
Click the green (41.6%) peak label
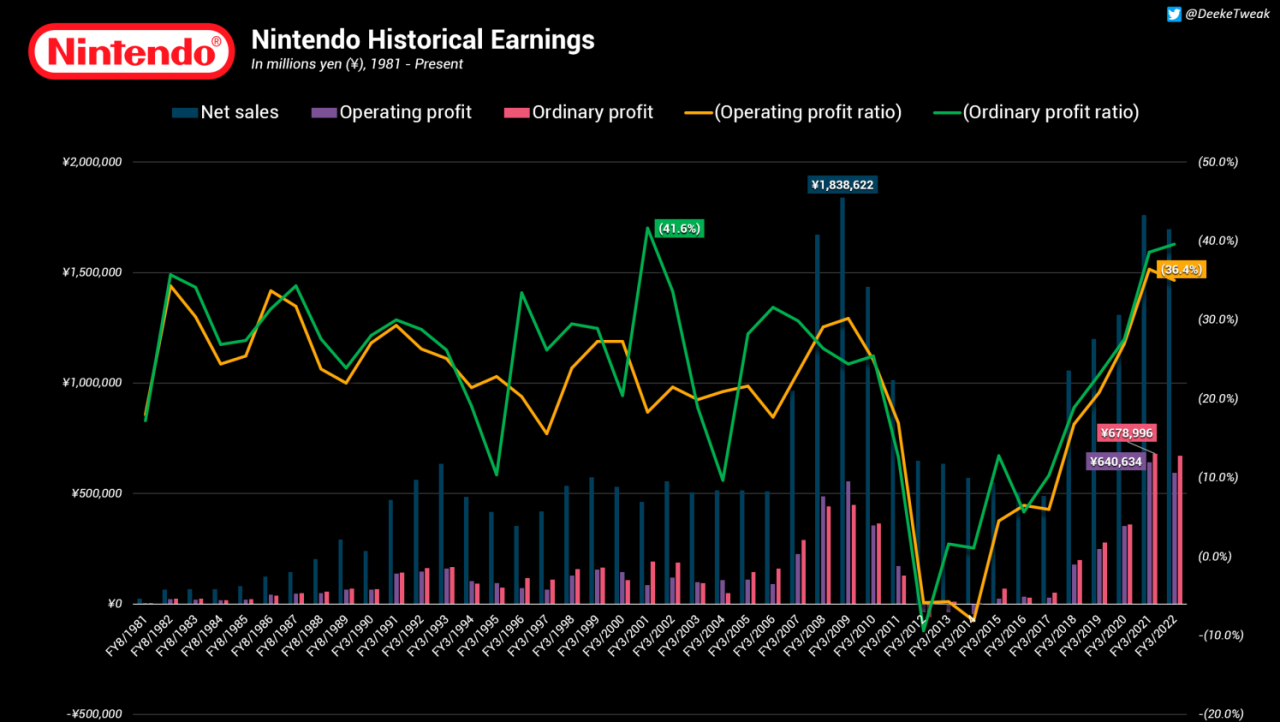coord(678,228)
